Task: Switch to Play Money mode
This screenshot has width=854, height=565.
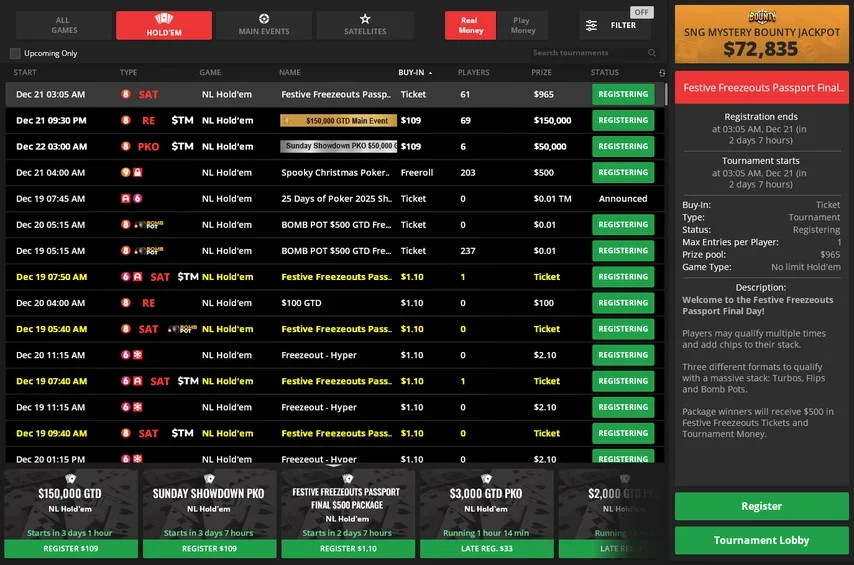Action: tap(522, 25)
